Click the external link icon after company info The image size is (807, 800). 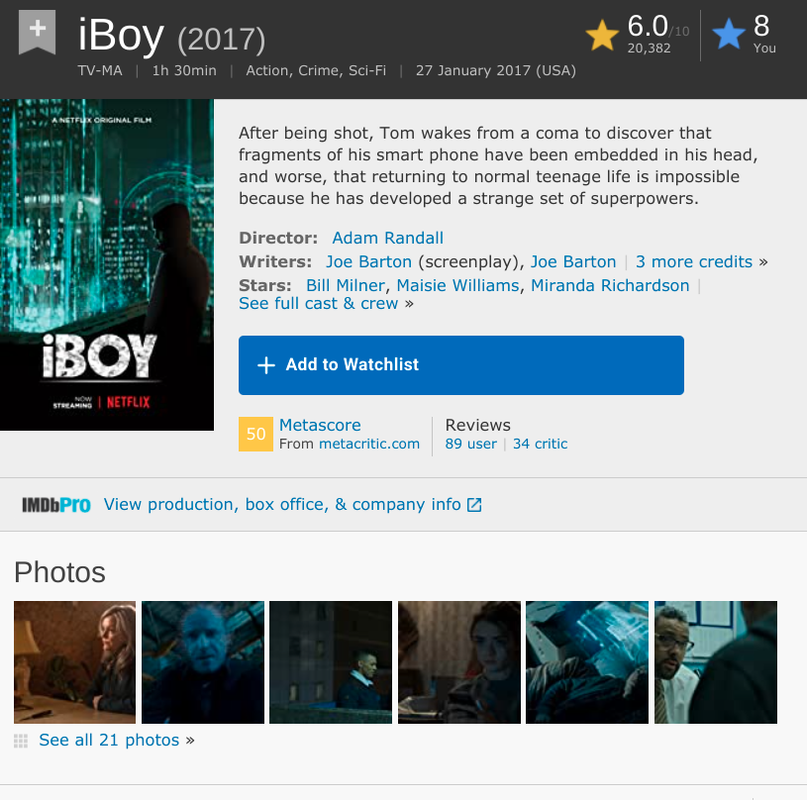[474, 505]
